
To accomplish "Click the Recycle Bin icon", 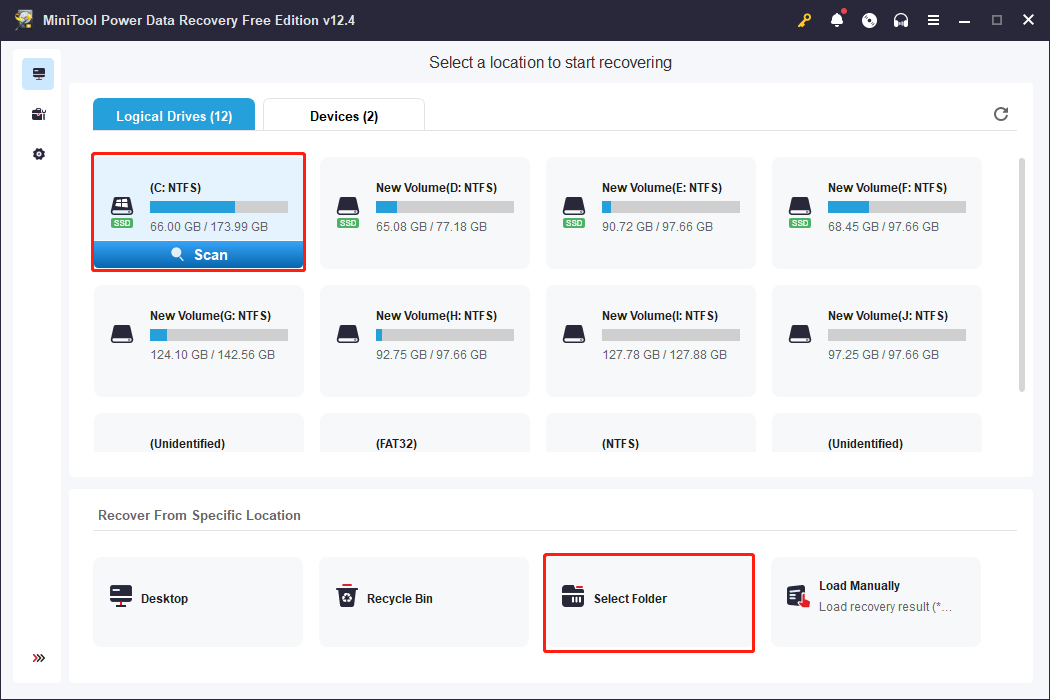I will pos(347,596).
